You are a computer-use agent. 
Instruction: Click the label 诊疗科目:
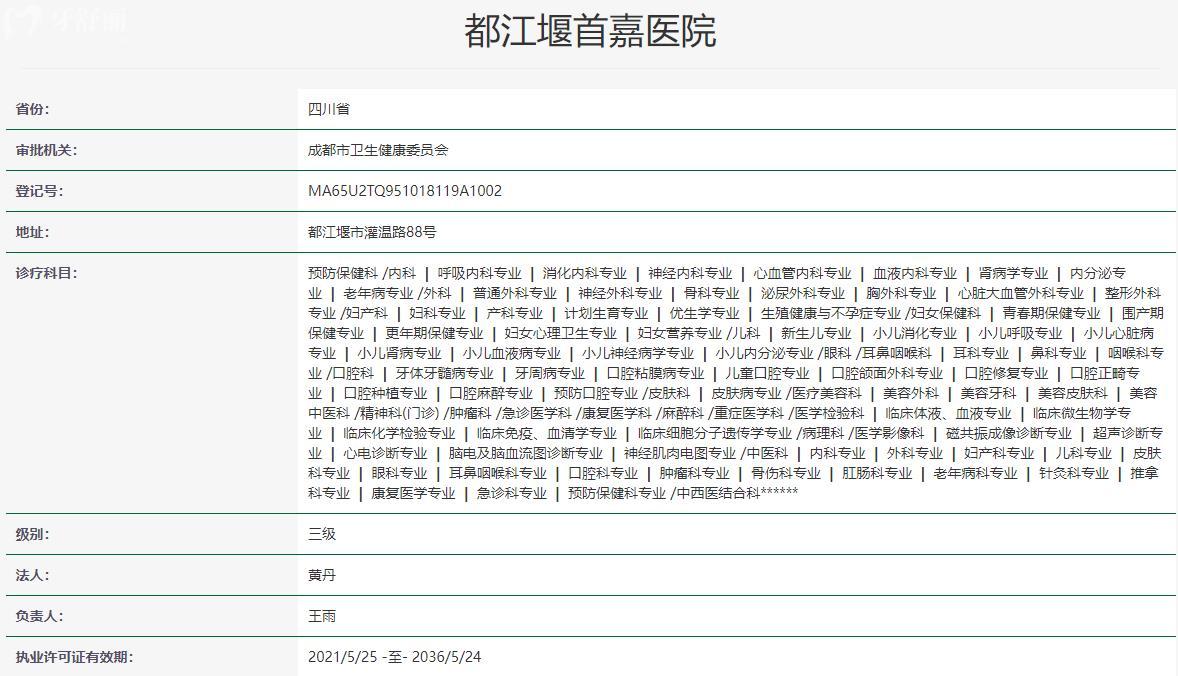[46, 273]
